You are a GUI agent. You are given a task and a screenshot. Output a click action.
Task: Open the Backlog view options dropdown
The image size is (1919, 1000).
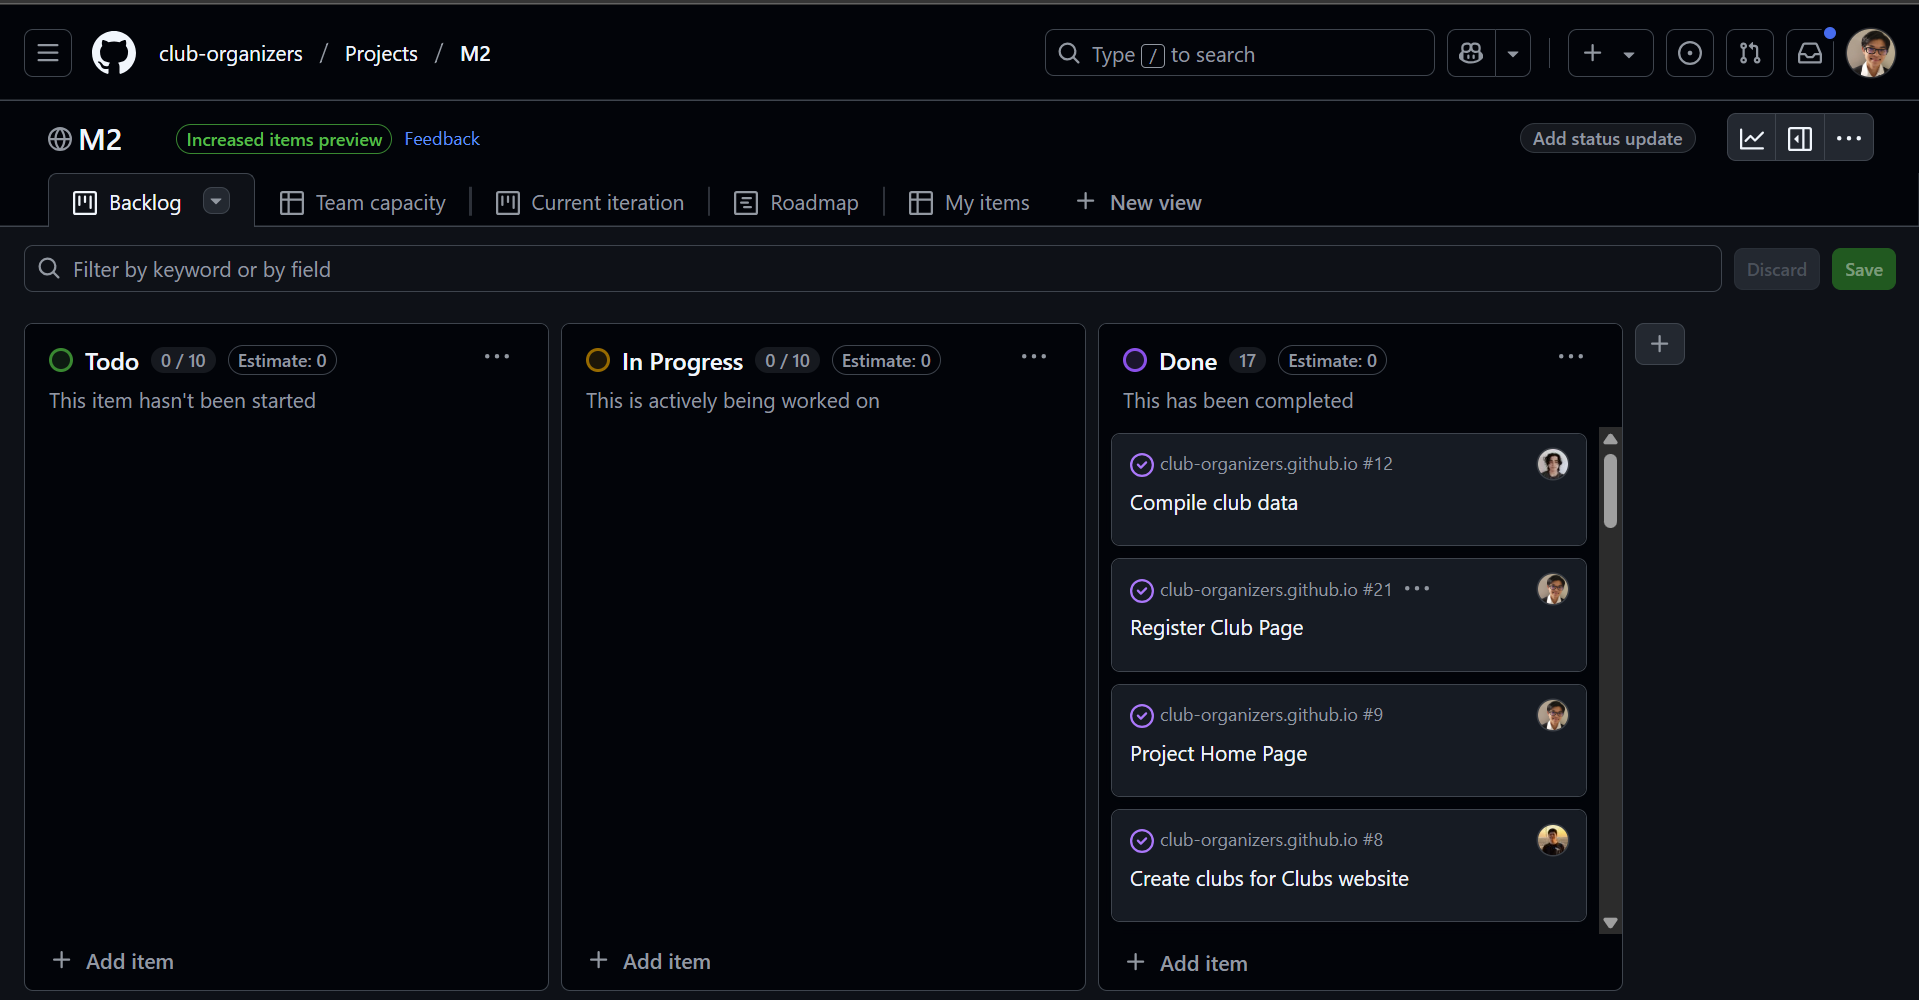[216, 201]
